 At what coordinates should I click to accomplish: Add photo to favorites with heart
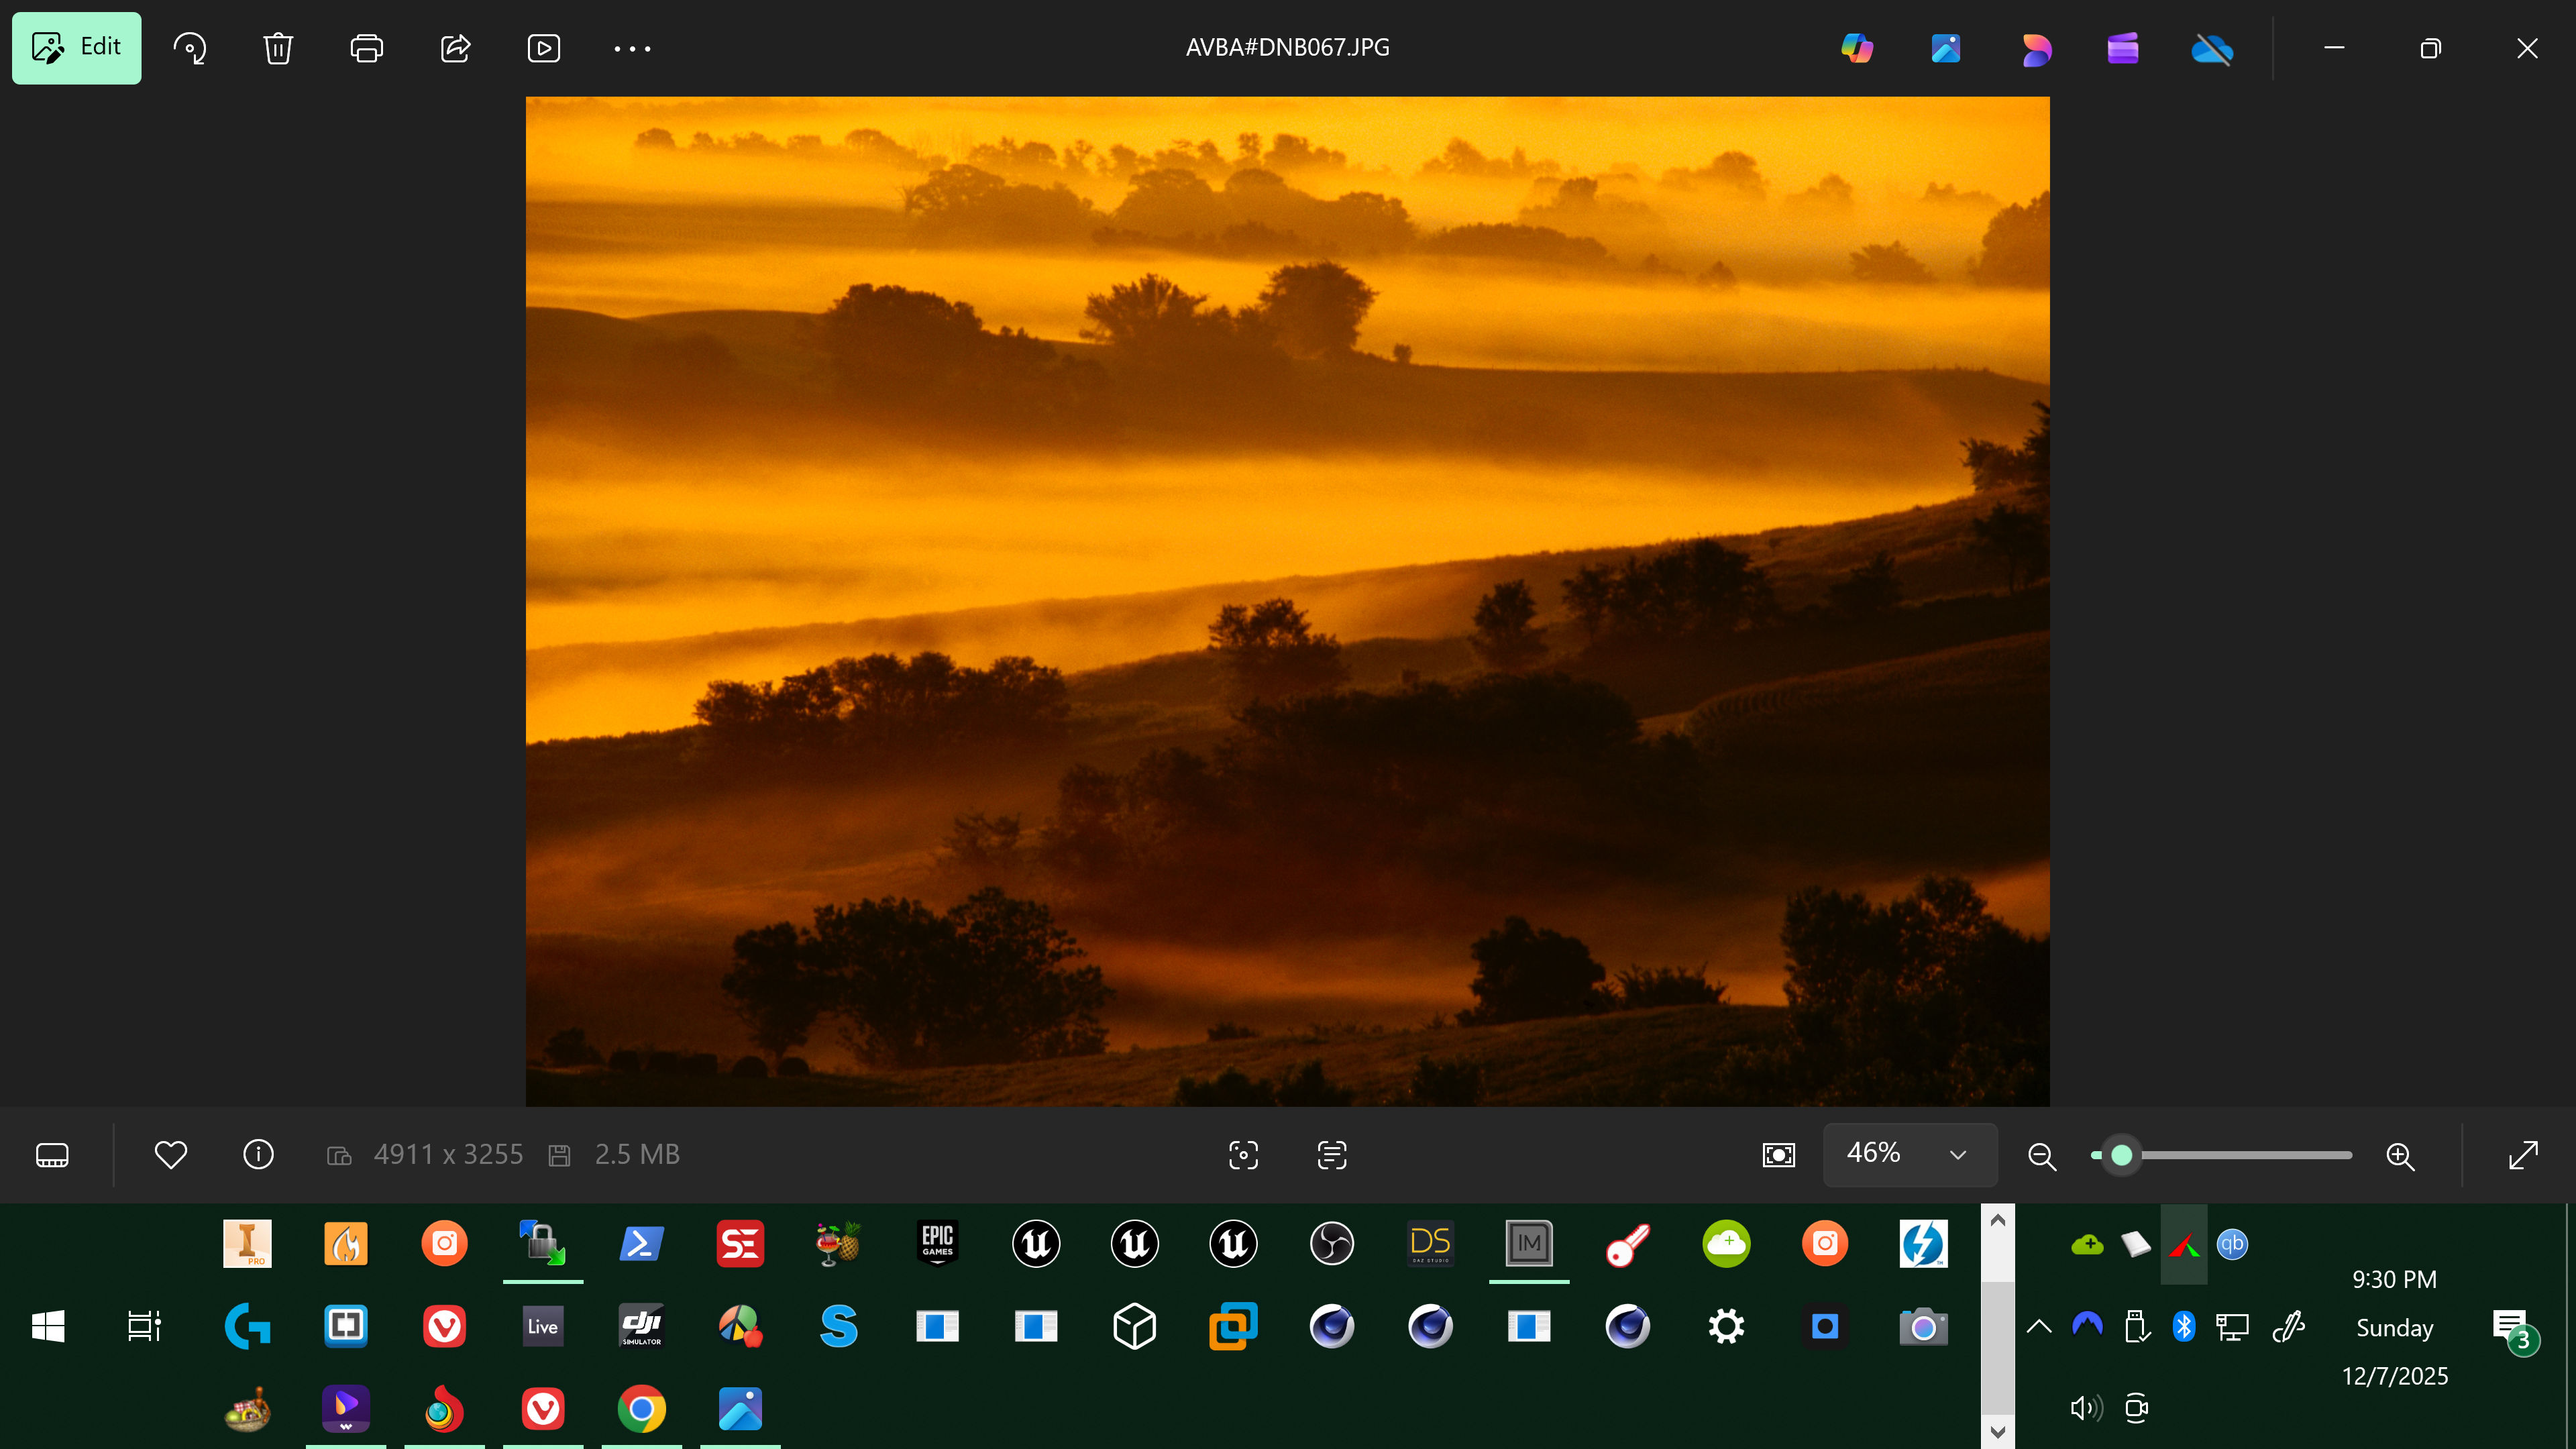pyautogui.click(x=171, y=1155)
